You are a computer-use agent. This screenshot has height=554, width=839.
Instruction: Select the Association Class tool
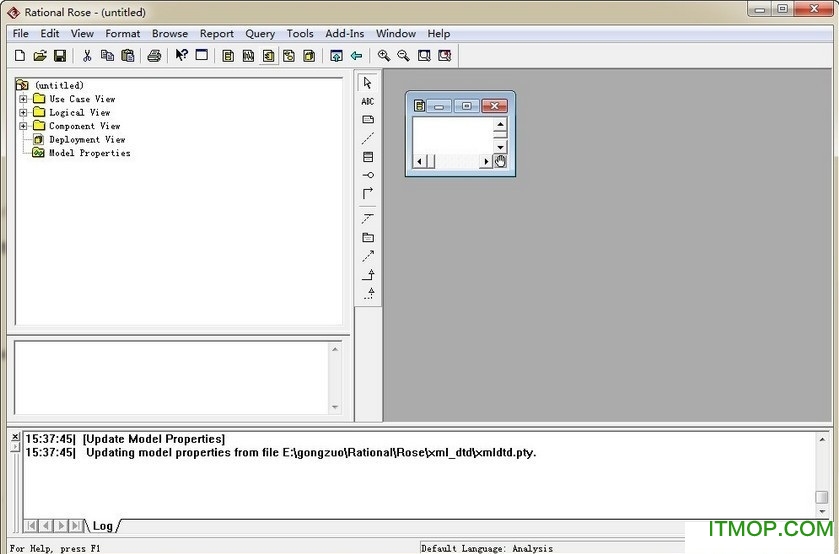coord(368,218)
